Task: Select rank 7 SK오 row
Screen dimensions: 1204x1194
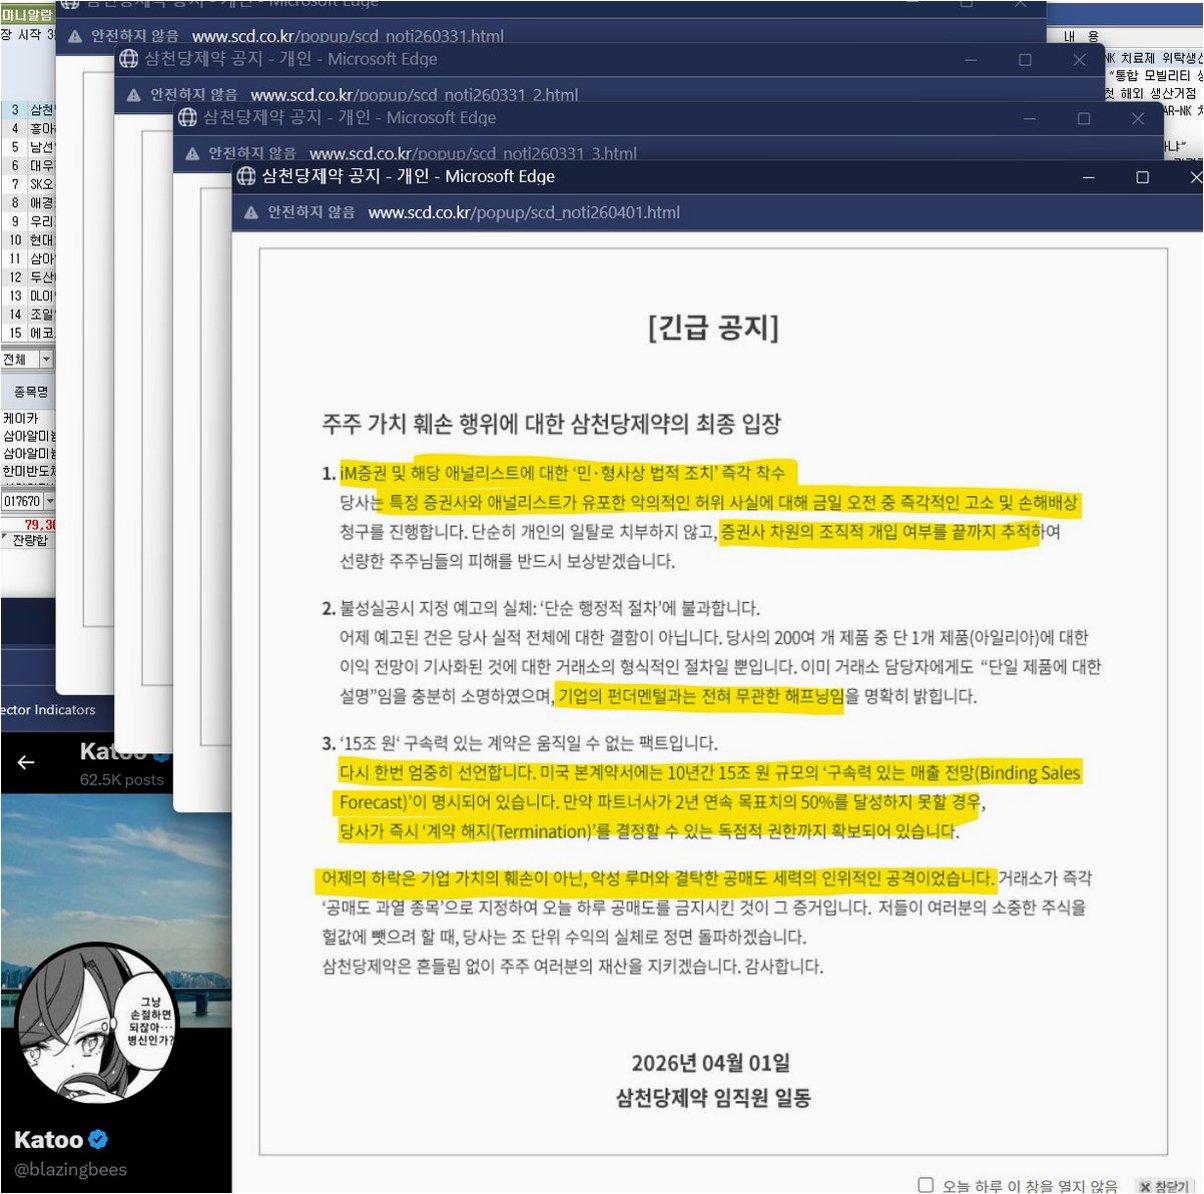Action: [x=28, y=185]
